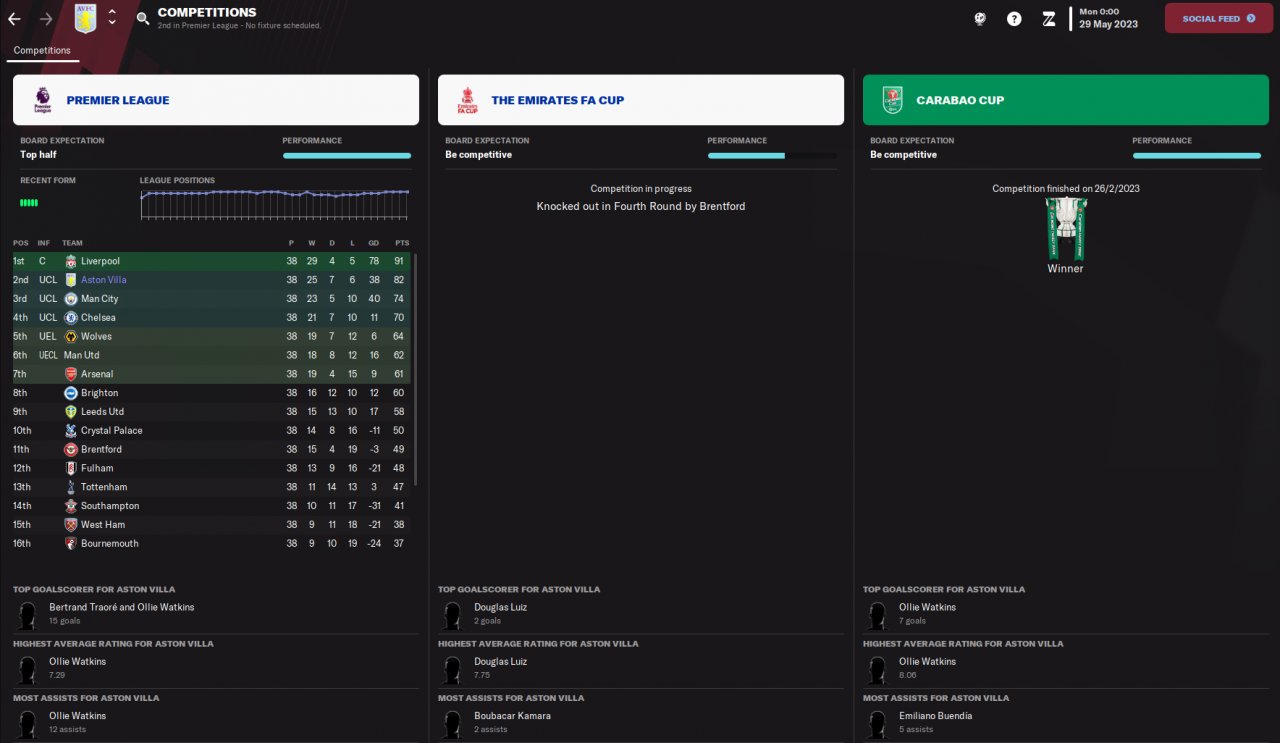Image resolution: width=1280 pixels, height=743 pixels.
Task: Click the Liverpool club badge in the table
Action: click(71, 261)
